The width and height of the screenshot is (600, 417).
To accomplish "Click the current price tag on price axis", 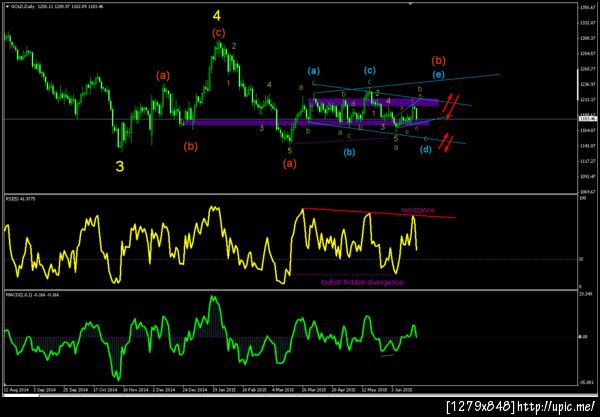I will [x=588, y=119].
